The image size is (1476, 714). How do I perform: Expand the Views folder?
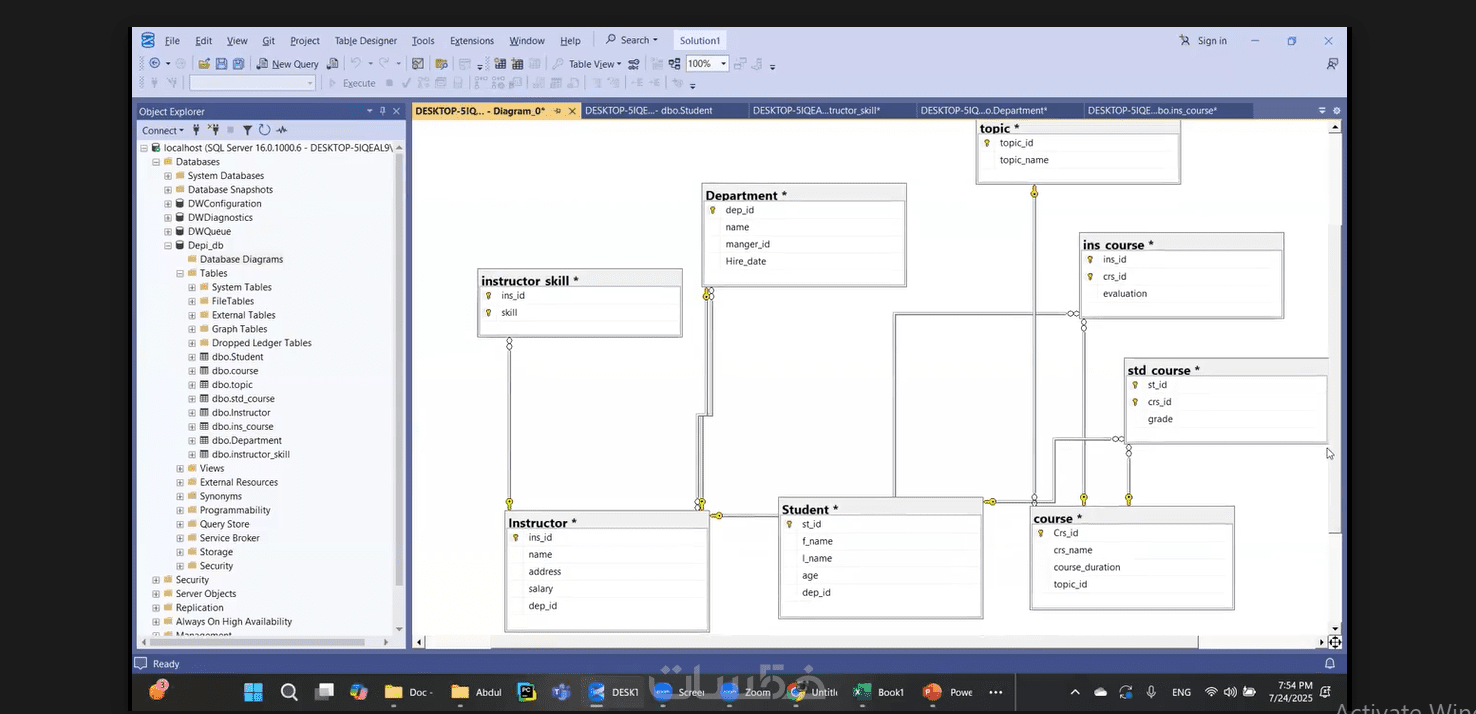point(180,469)
